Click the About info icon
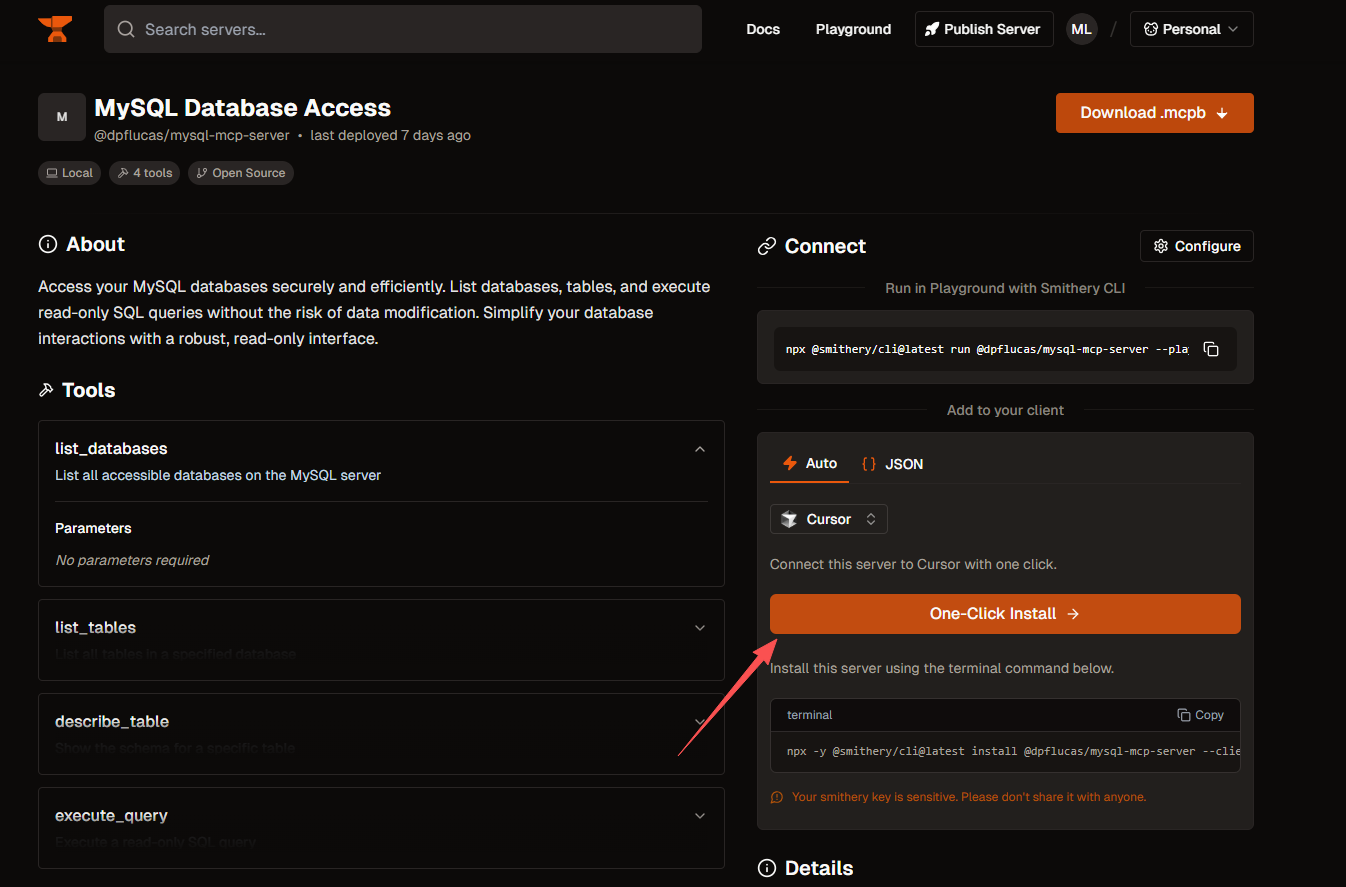The height and width of the screenshot is (887, 1346). pos(47,244)
